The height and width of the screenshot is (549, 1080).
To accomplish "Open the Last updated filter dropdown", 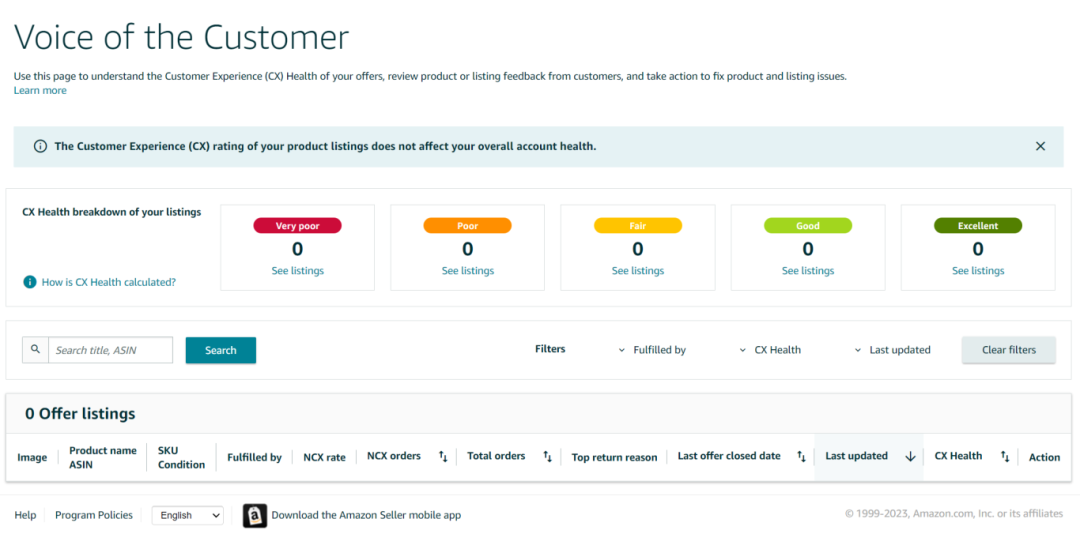I will click(892, 350).
